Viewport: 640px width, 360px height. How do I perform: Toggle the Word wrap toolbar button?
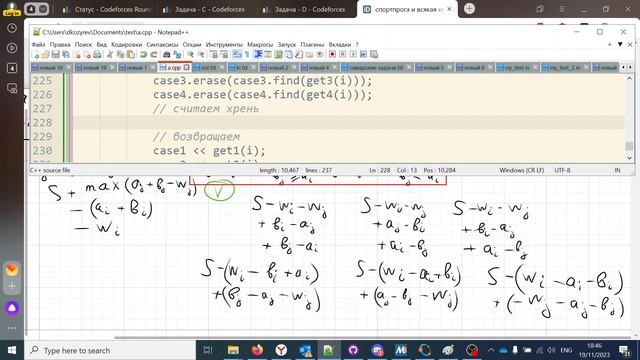[236, 54]
